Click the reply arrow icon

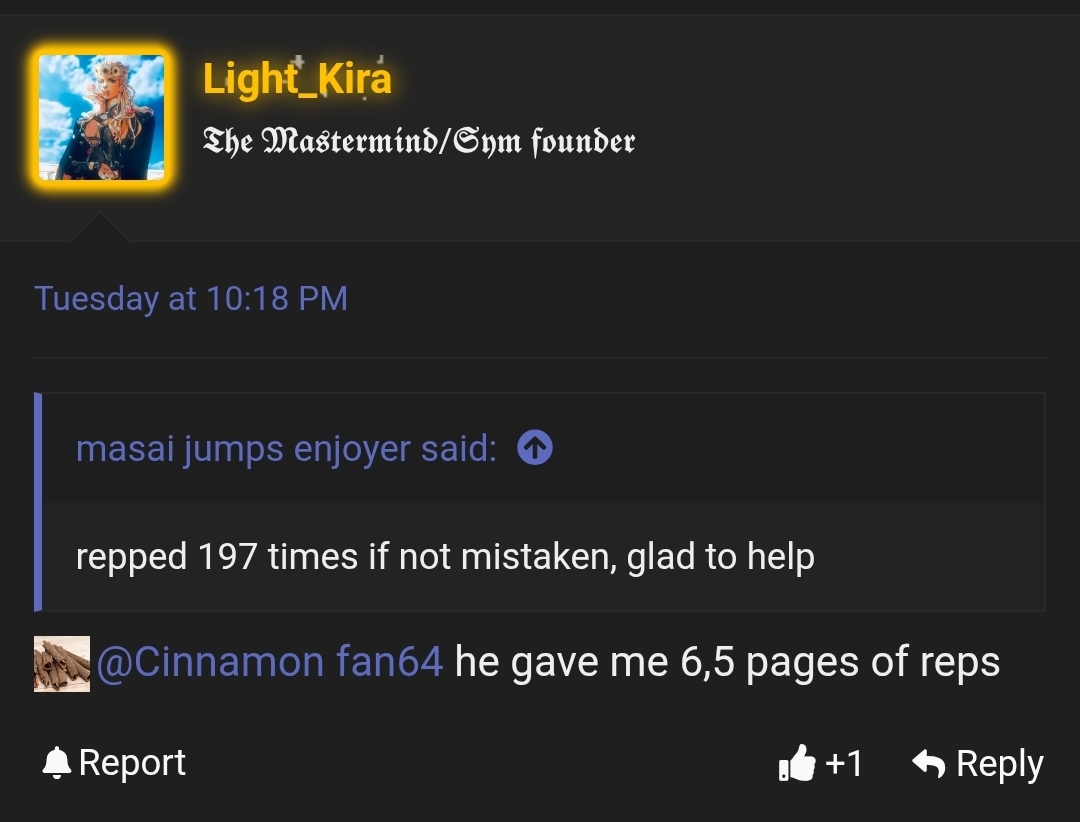927,762
